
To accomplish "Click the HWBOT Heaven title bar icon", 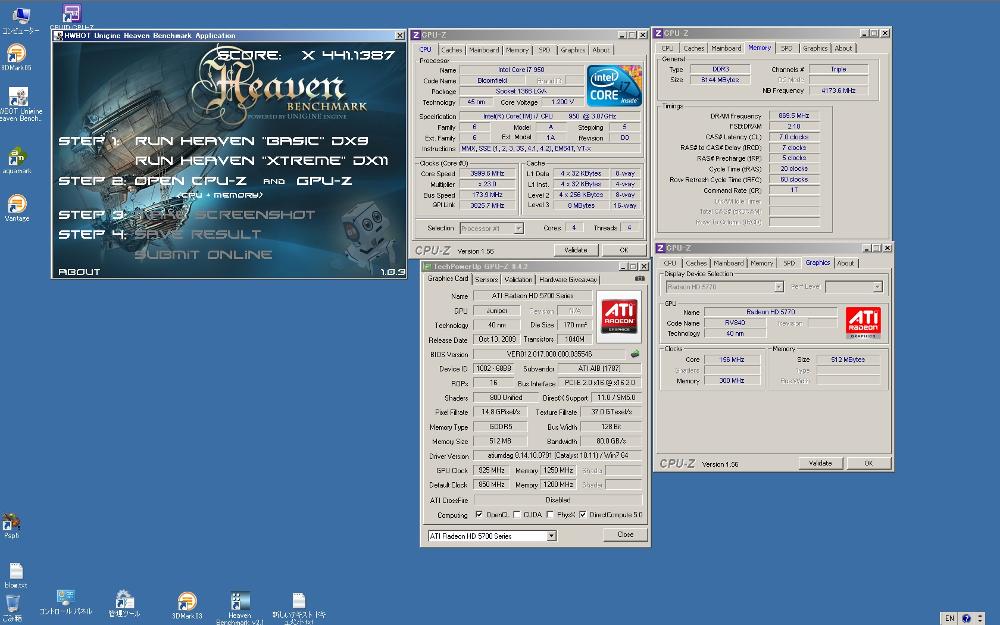I will pos(59,36).
